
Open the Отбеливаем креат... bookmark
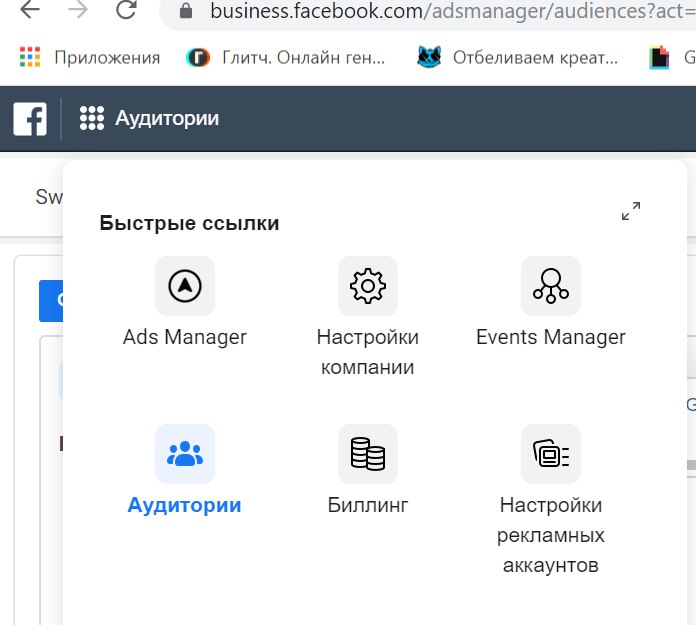(x=517, y=58)
